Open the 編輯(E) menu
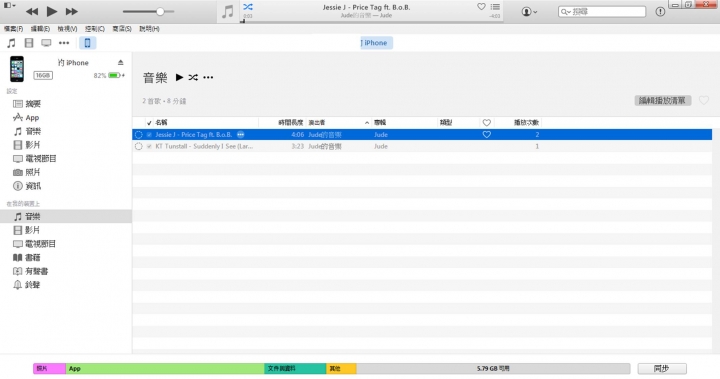Image resolution: width=720 pixels, height=379 pixels. coord(40,28)
